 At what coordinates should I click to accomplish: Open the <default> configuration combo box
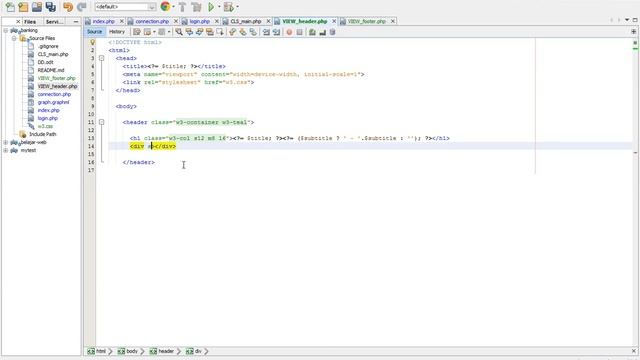(125, 7)
